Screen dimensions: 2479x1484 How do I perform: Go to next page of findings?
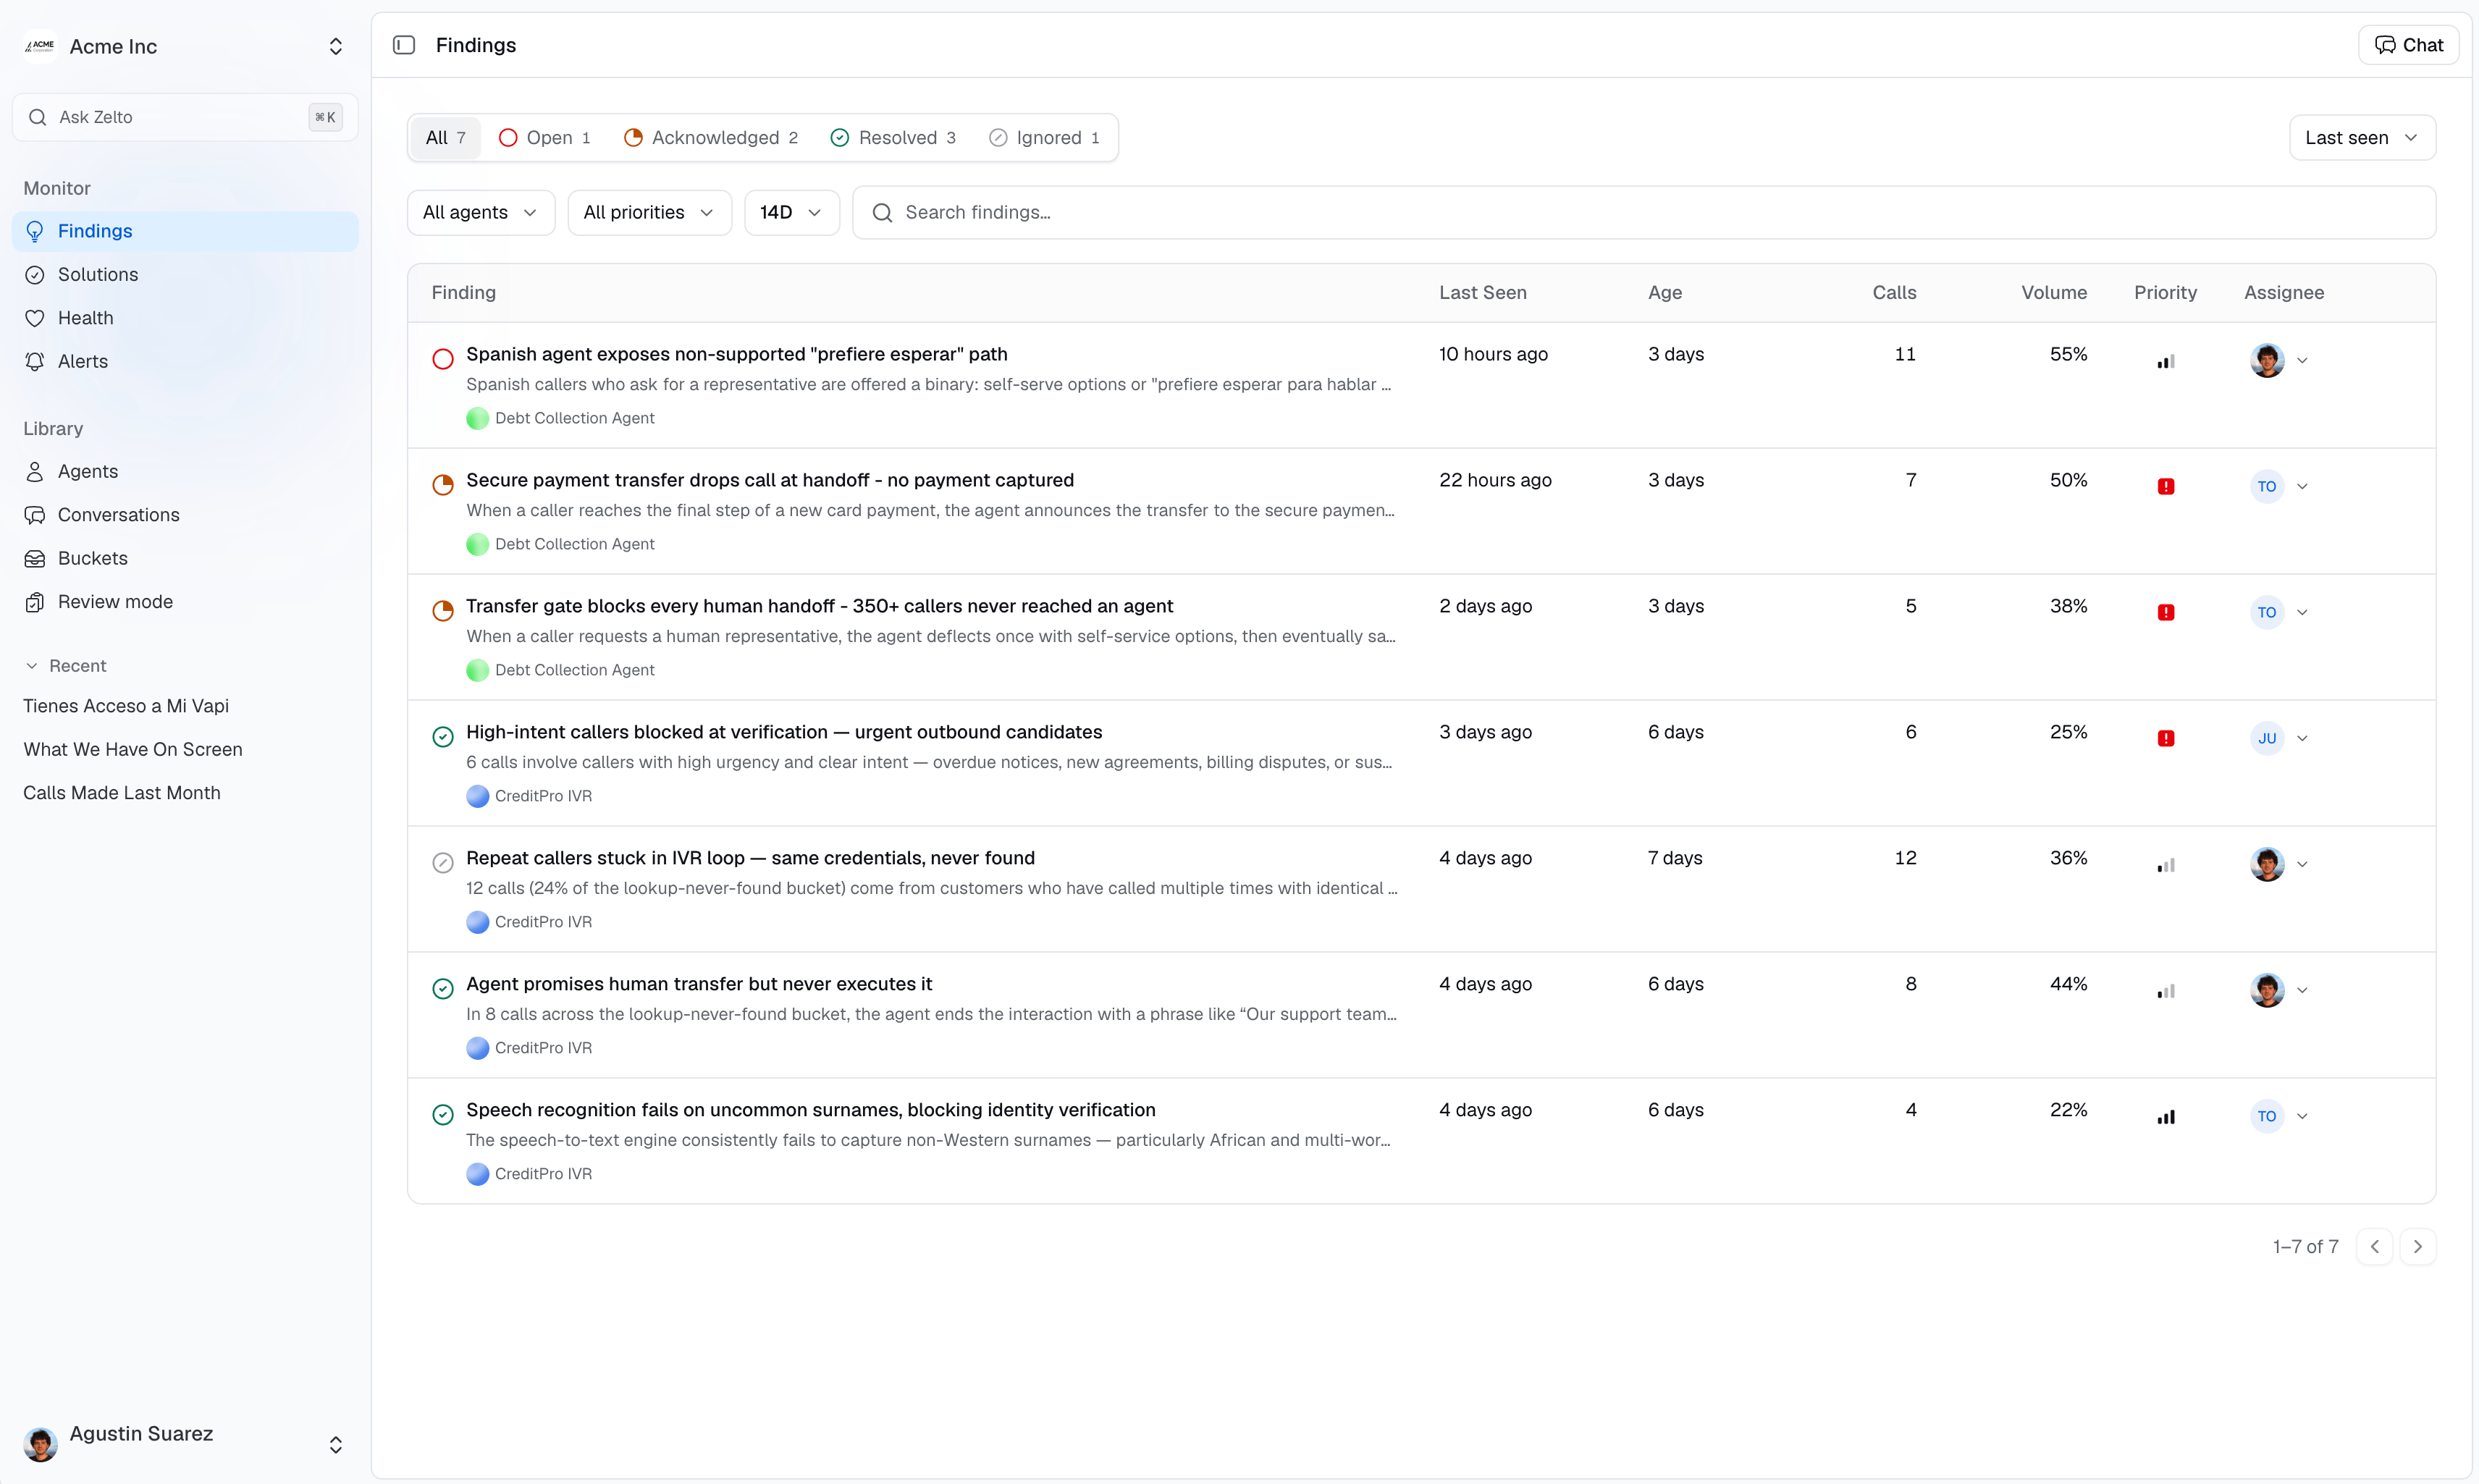pos(2418,1247)
